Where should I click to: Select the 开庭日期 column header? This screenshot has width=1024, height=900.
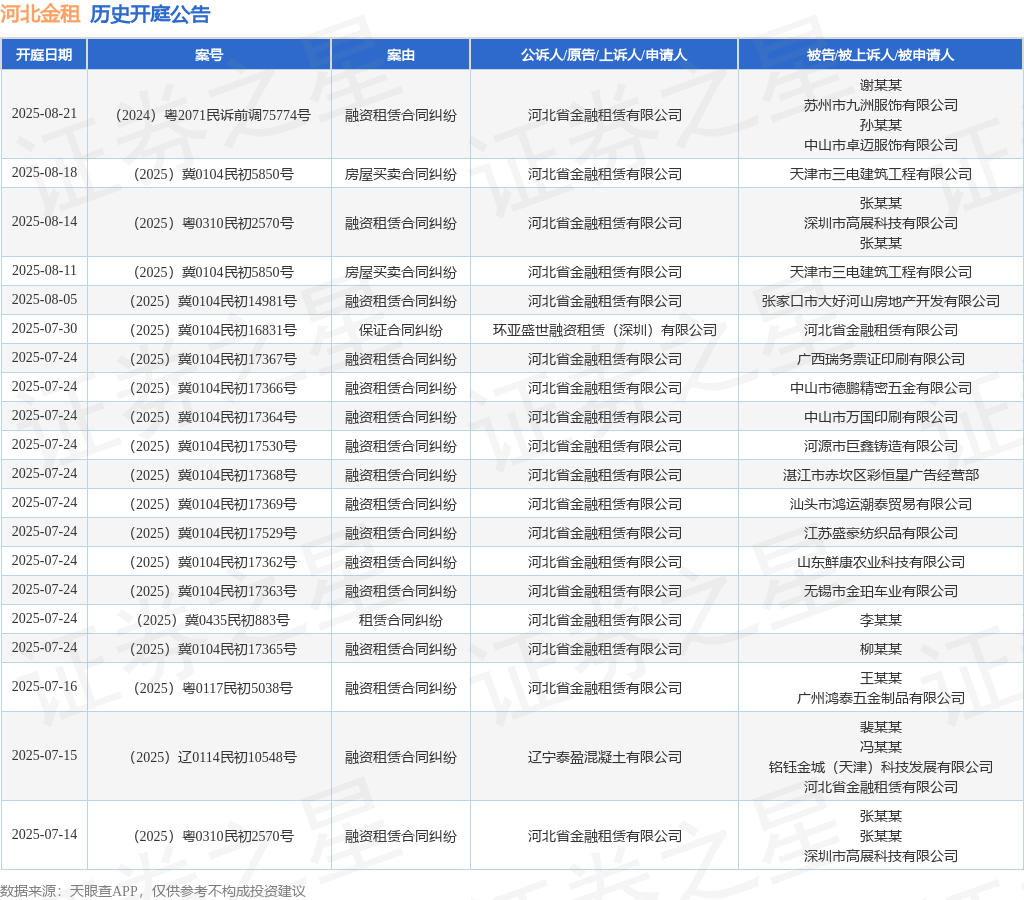[x=44, y=55]
